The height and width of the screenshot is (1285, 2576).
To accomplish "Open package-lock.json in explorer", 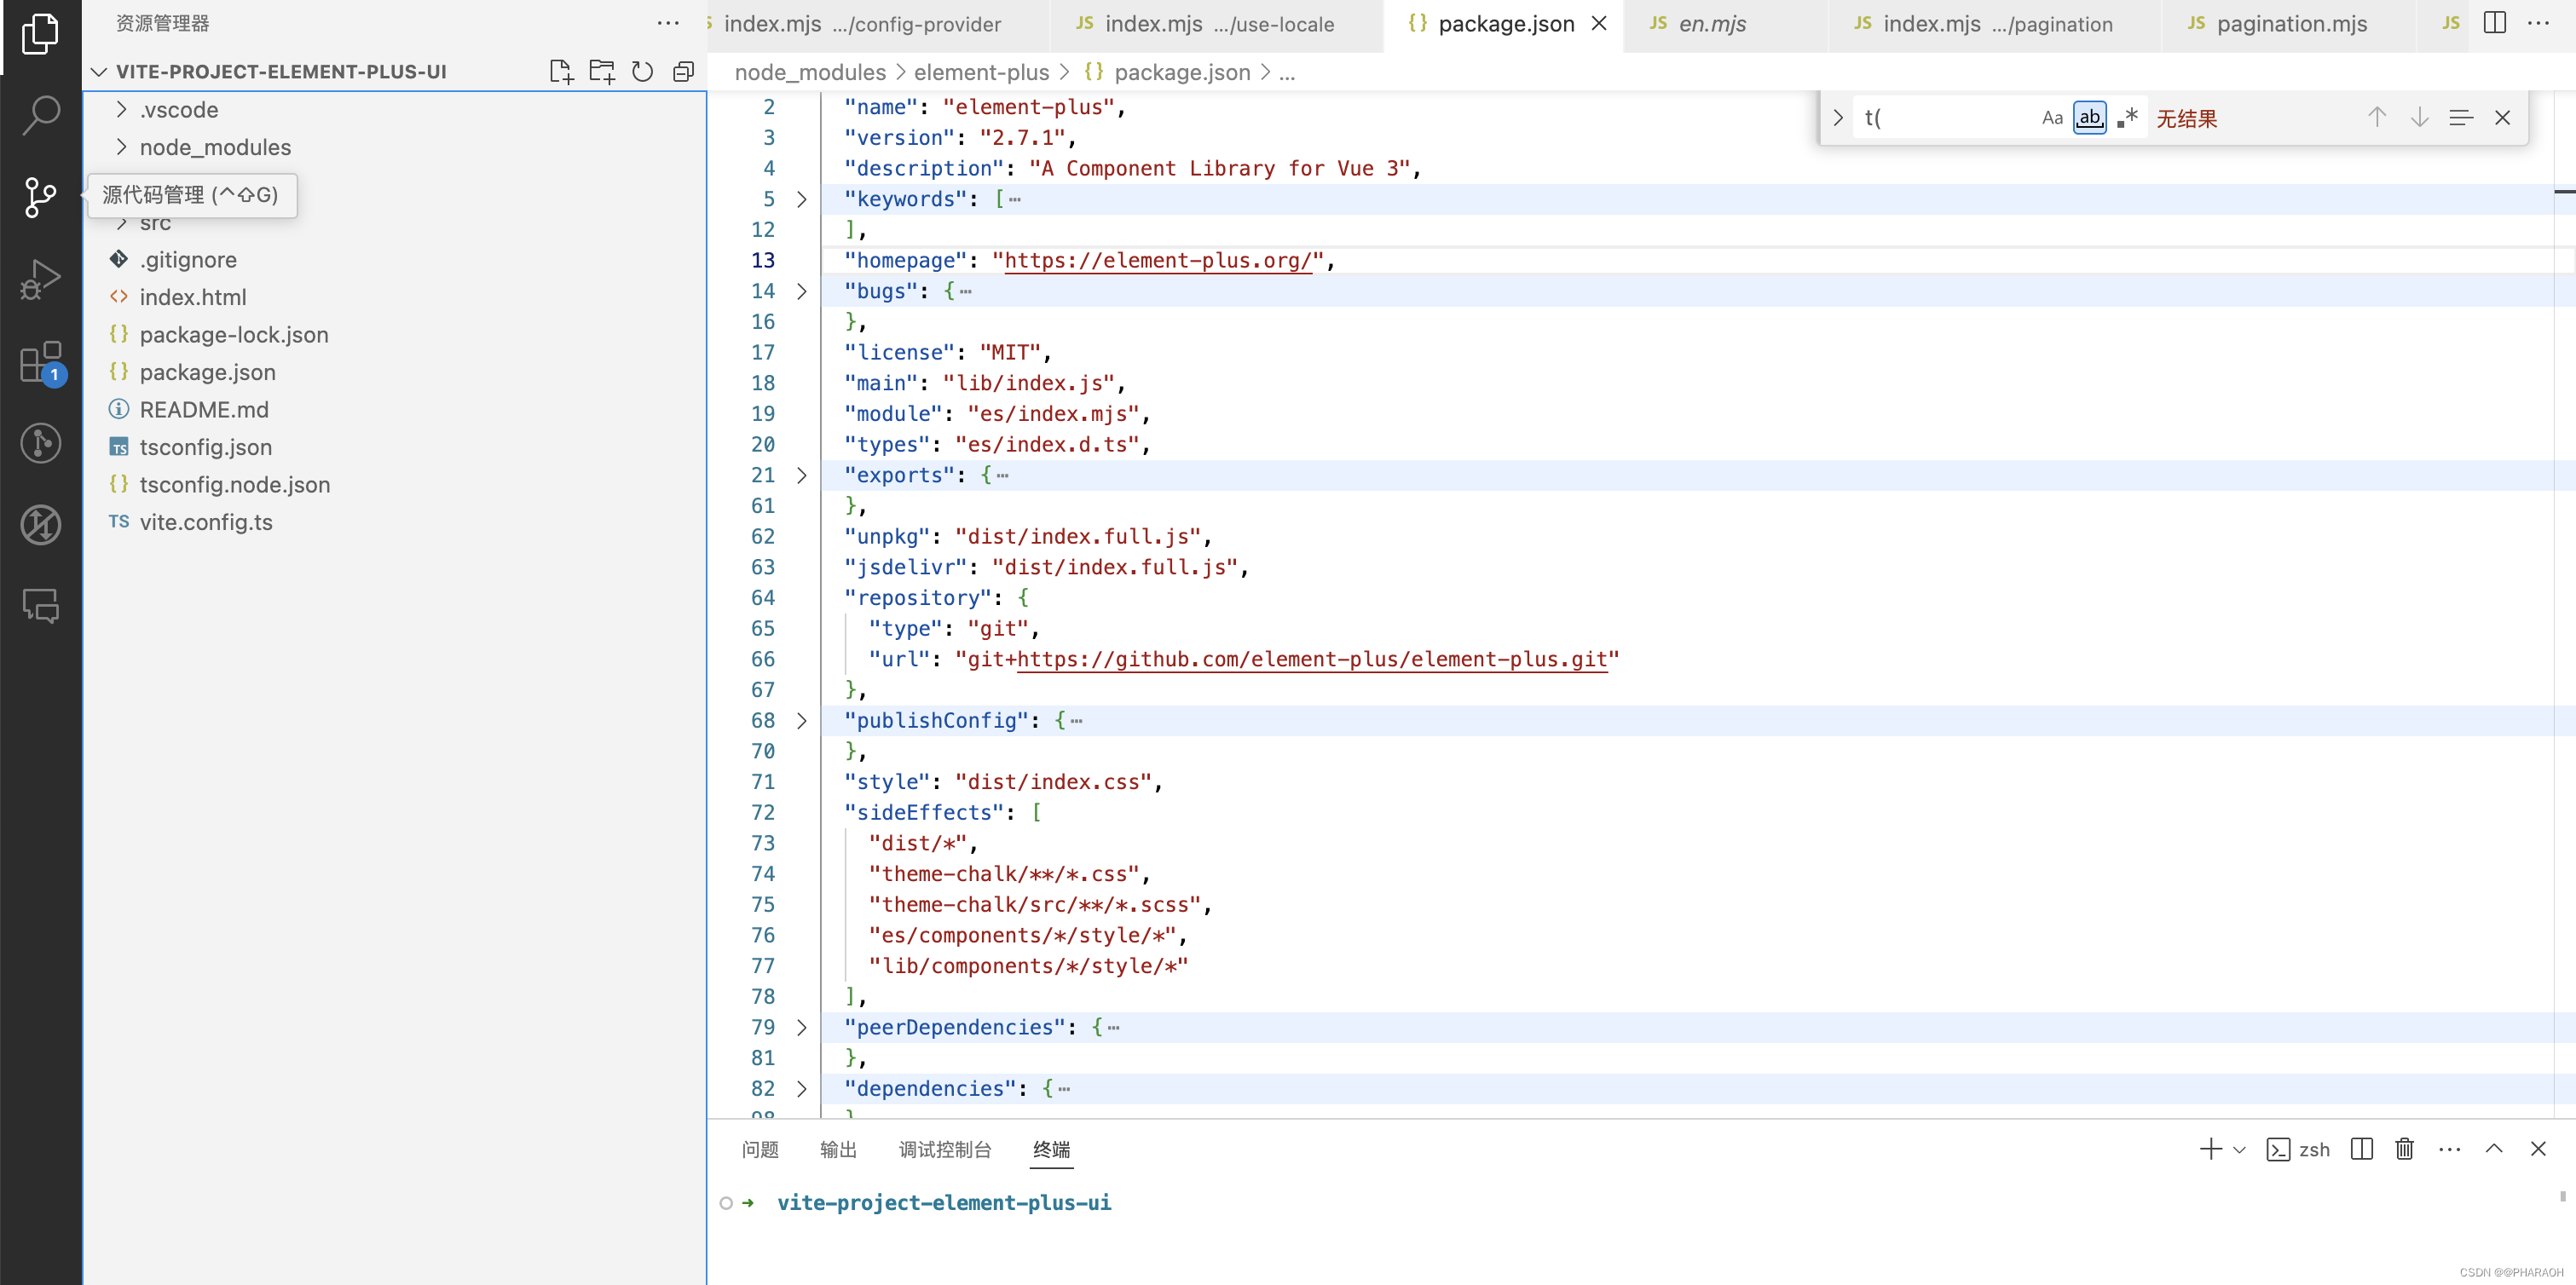I will pos(395,335).
